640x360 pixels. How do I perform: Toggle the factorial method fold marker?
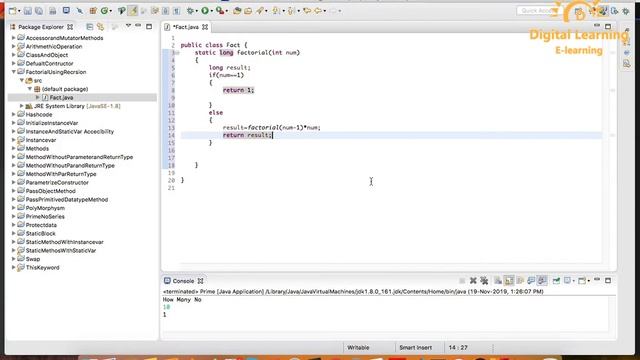[x=177, y=53]
